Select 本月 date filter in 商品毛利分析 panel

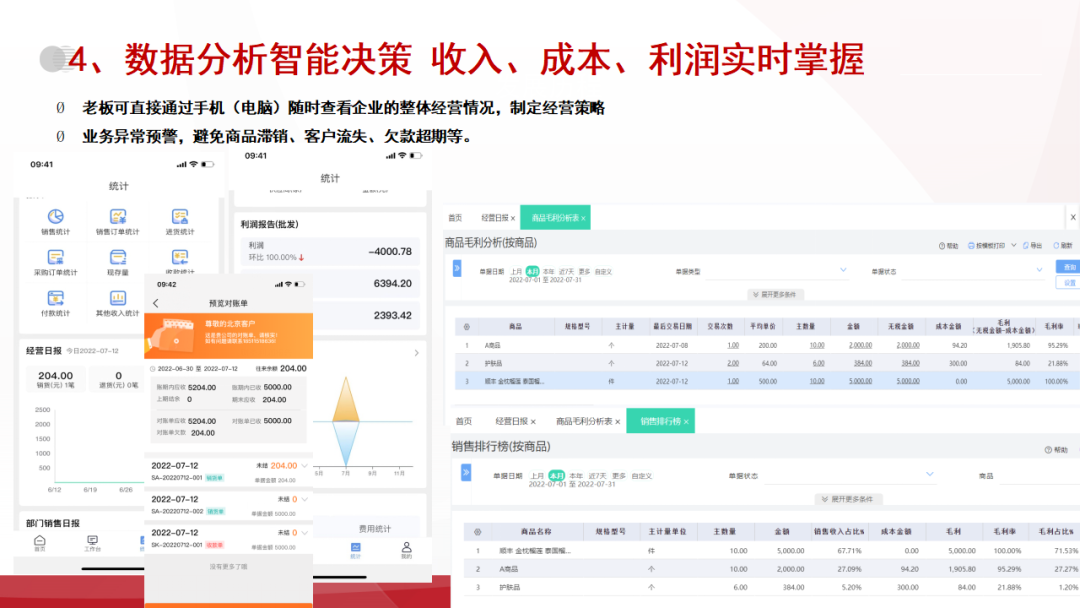tap(532, 272)
